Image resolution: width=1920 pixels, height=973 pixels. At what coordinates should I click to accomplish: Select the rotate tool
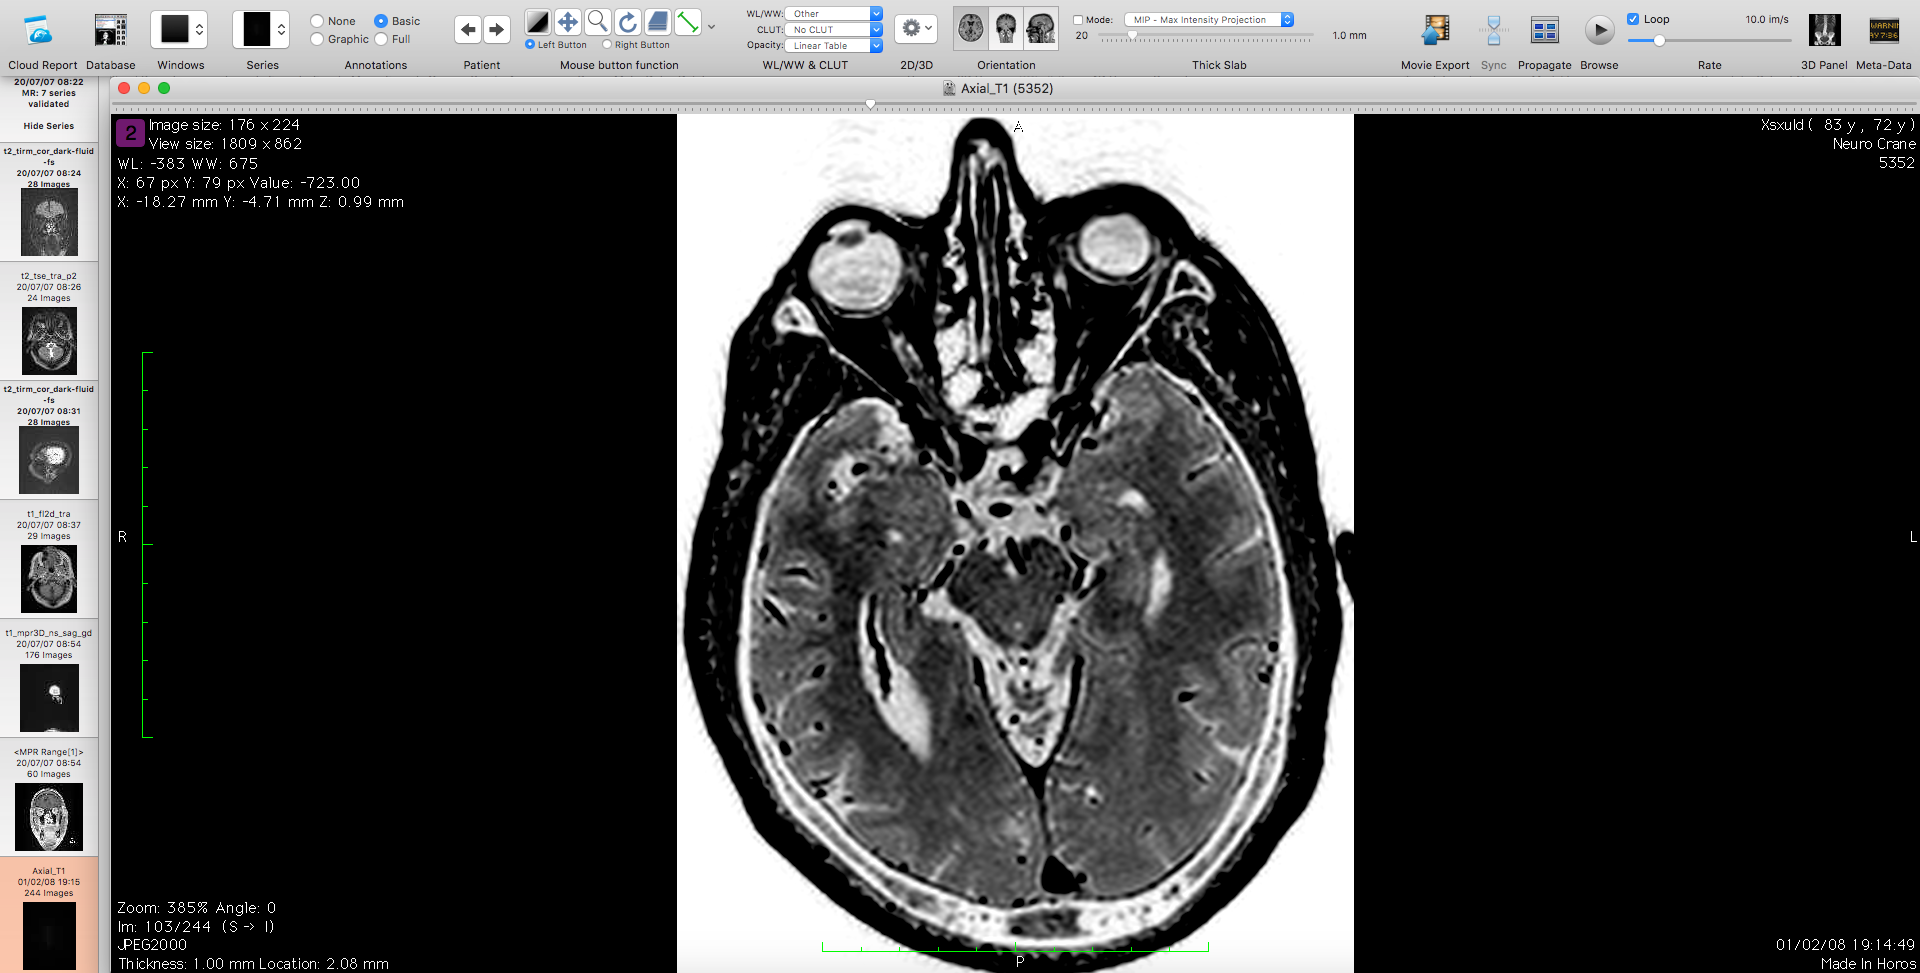pos(627,22)
